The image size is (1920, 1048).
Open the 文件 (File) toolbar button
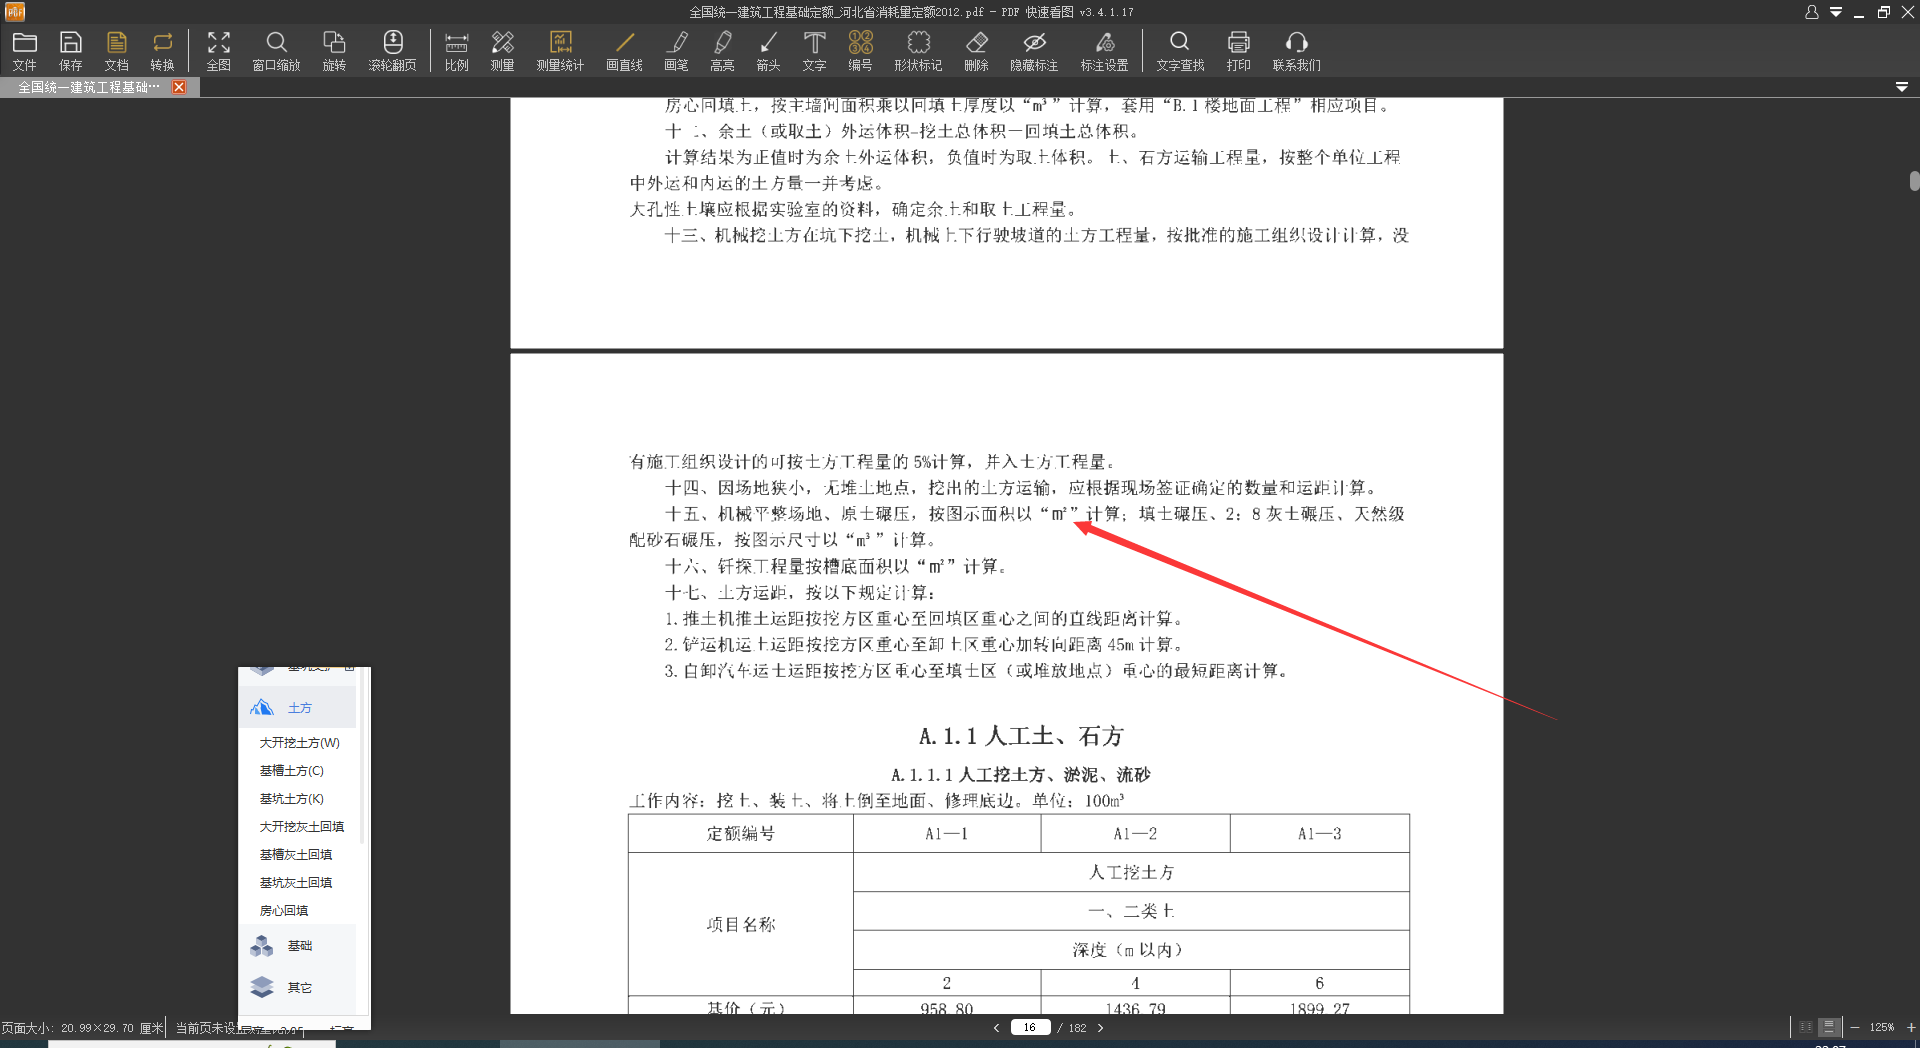click(25, 50)
